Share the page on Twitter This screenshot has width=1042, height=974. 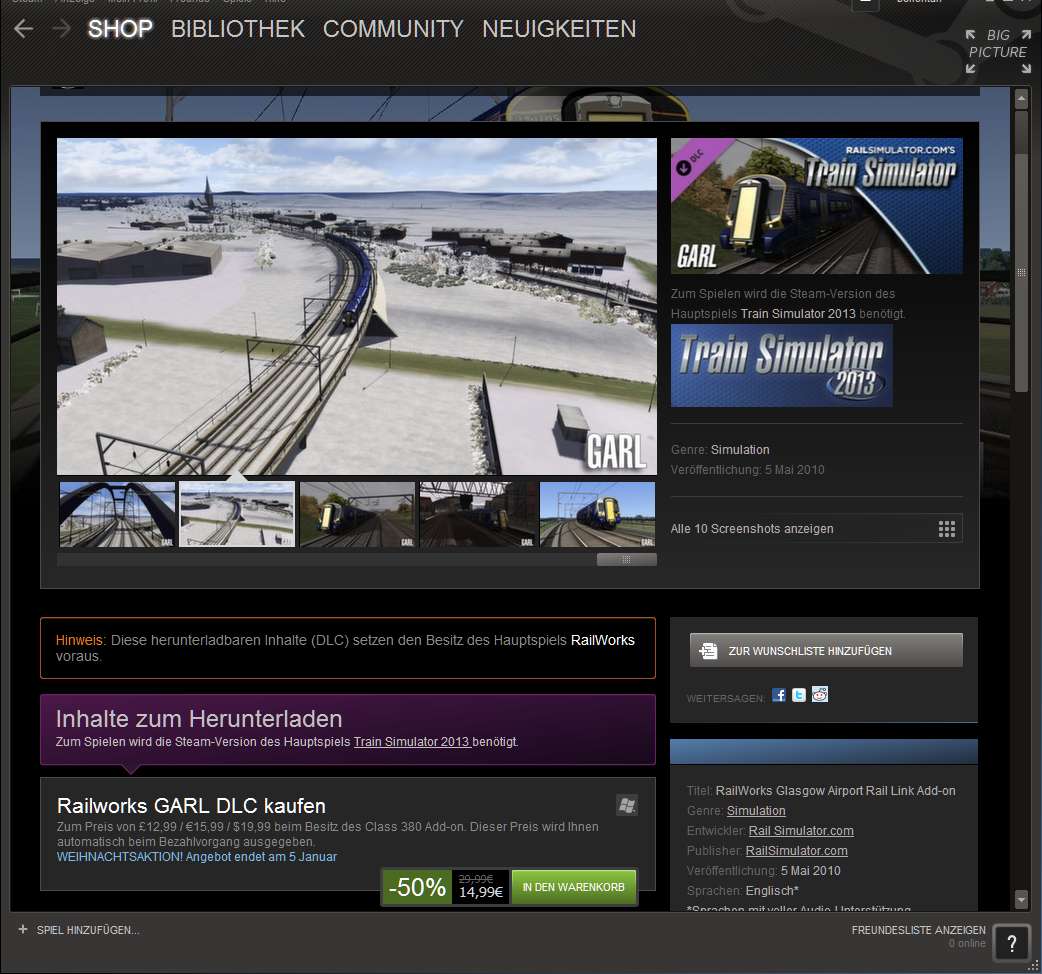click(799, 695)
